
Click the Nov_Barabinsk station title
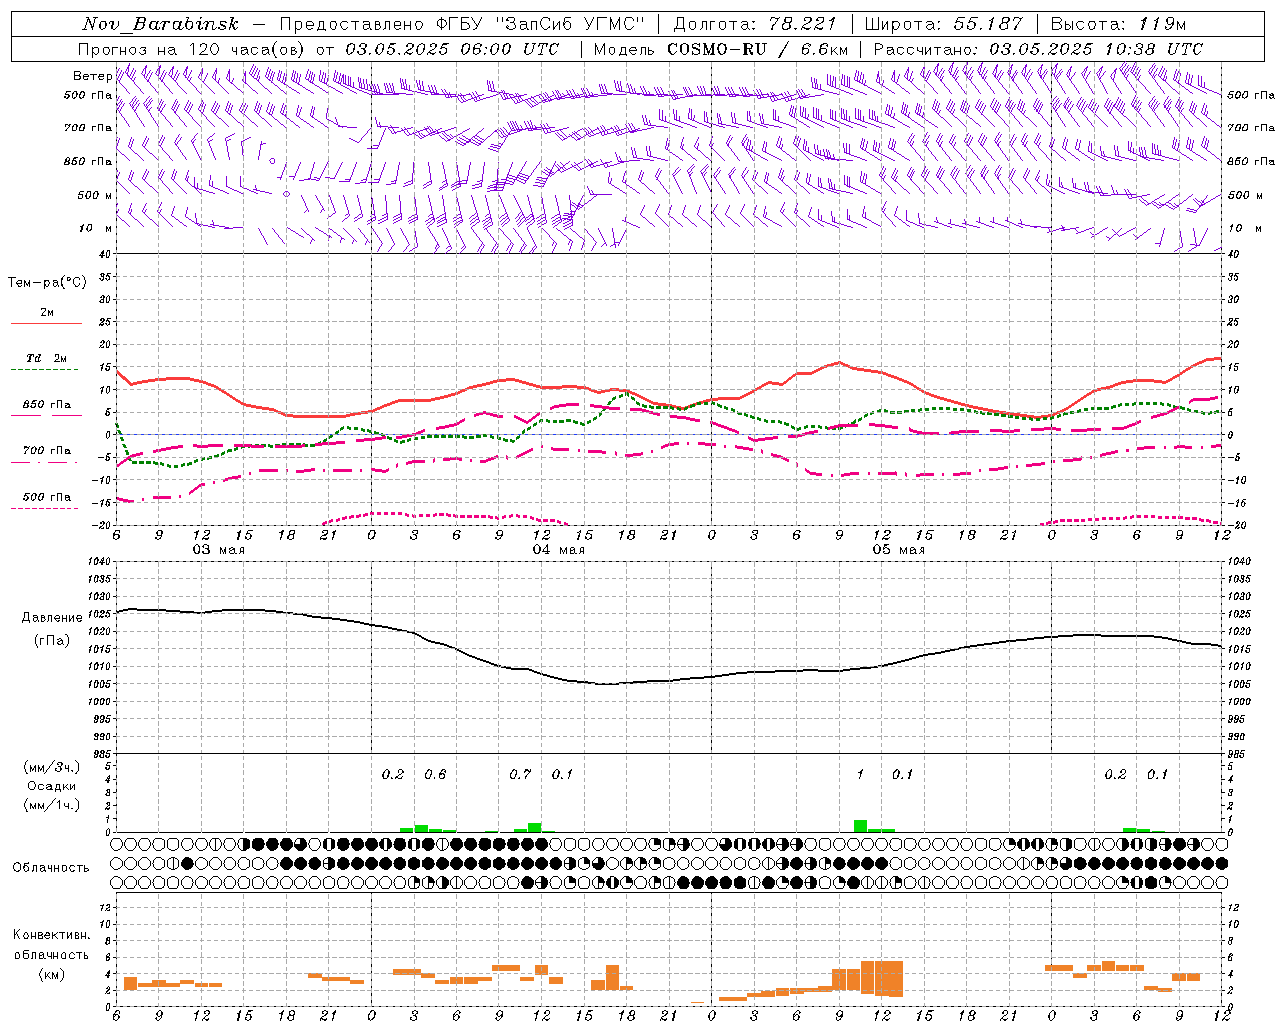160,24
